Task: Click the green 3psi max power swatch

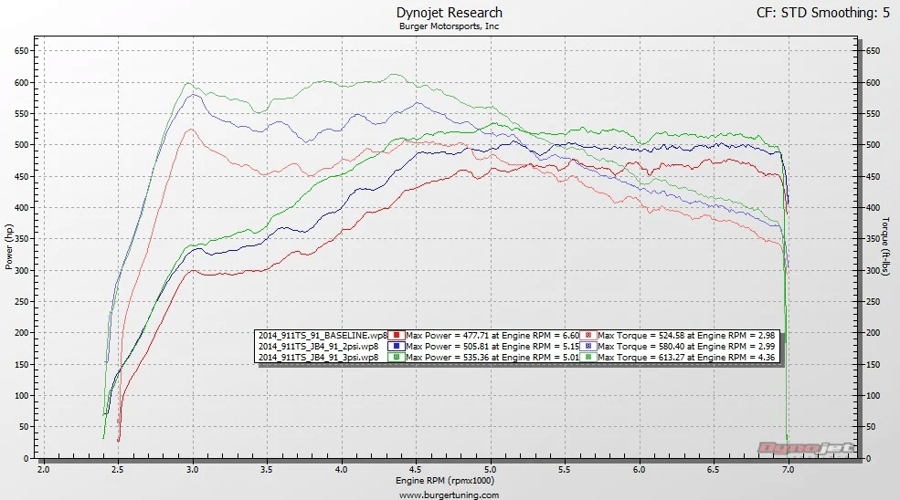Action: point(397,357)
